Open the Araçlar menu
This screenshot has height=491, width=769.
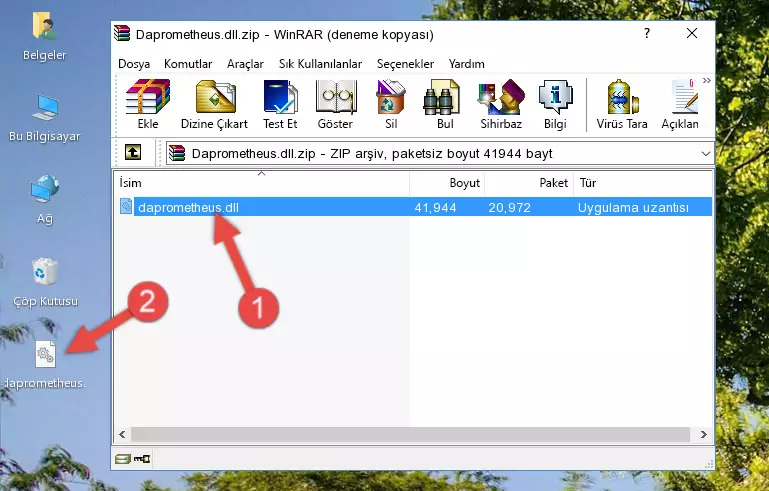(x=245, y=64)
